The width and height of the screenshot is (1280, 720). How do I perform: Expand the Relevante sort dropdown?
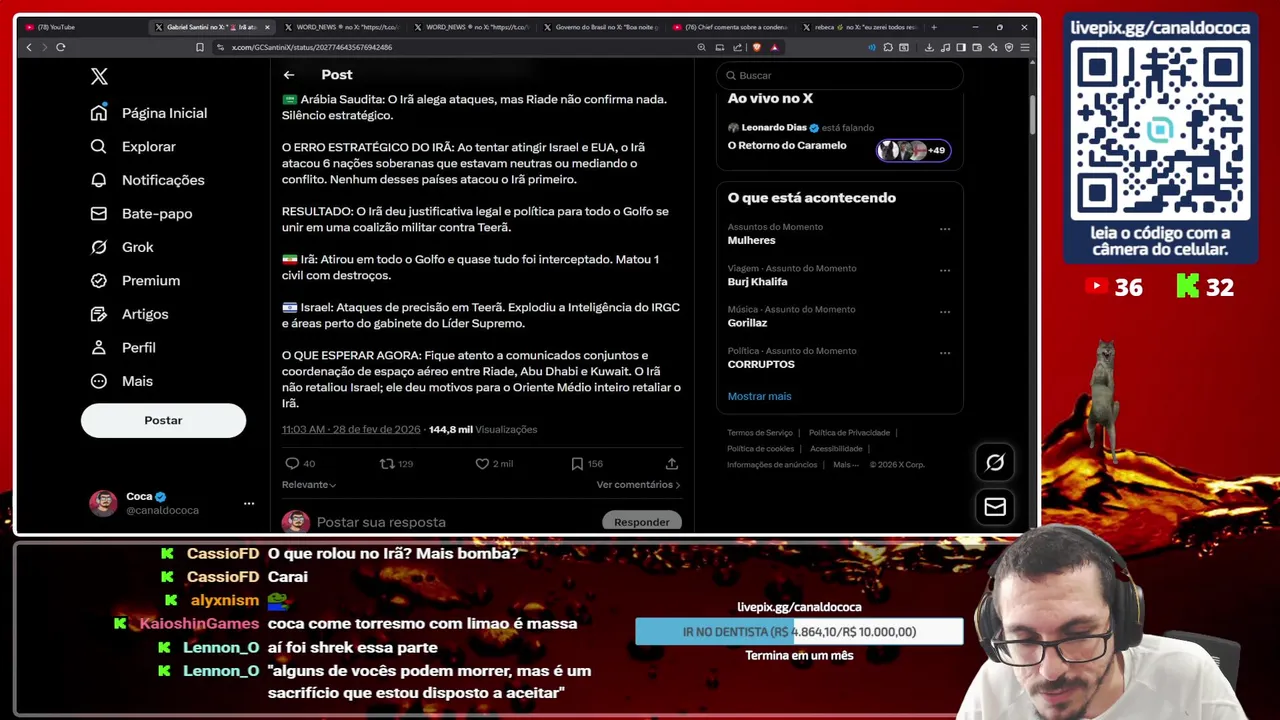309,484
